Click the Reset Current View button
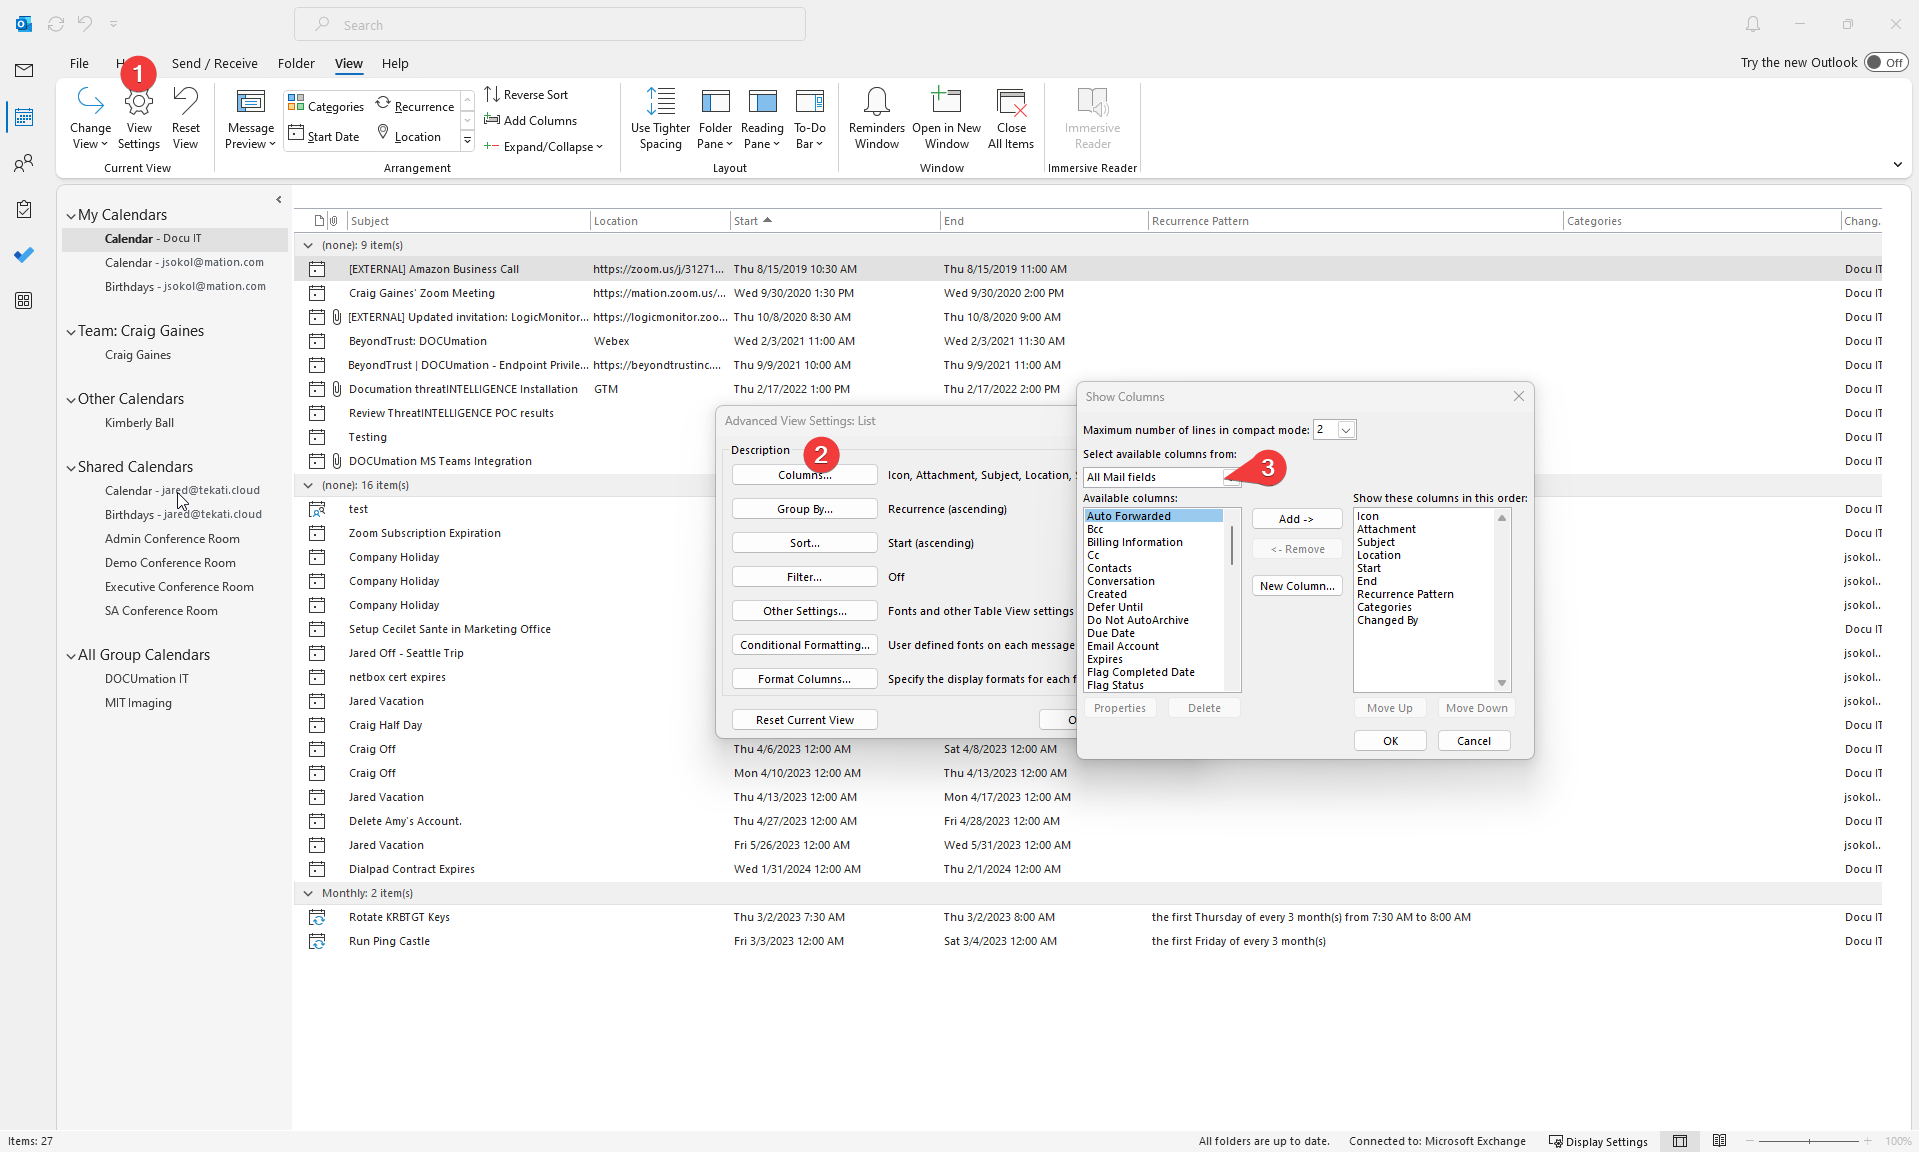Screen dimensions: 1919x1152 tap(804, 720)
